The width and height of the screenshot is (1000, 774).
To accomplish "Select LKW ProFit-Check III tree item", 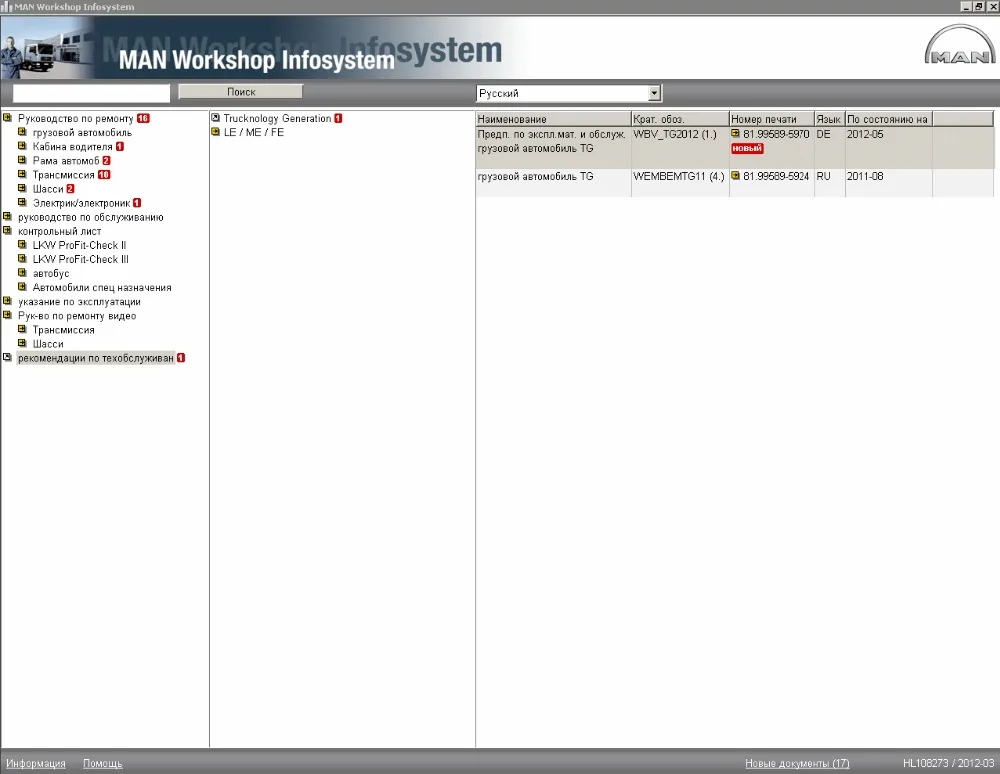I will coord(80,259).
